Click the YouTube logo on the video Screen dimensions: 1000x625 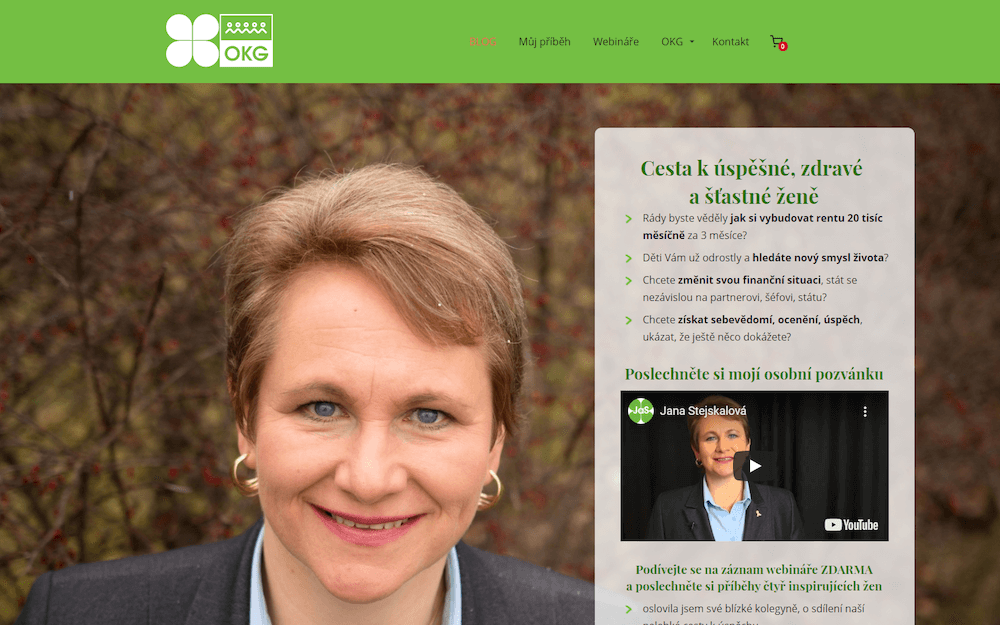click(851, 525)
